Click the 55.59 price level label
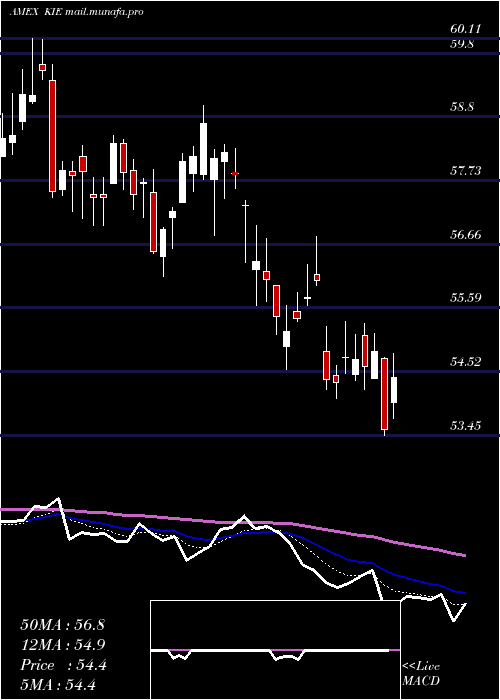The height and width of the screenshot is (700, 500). (466, 297)
